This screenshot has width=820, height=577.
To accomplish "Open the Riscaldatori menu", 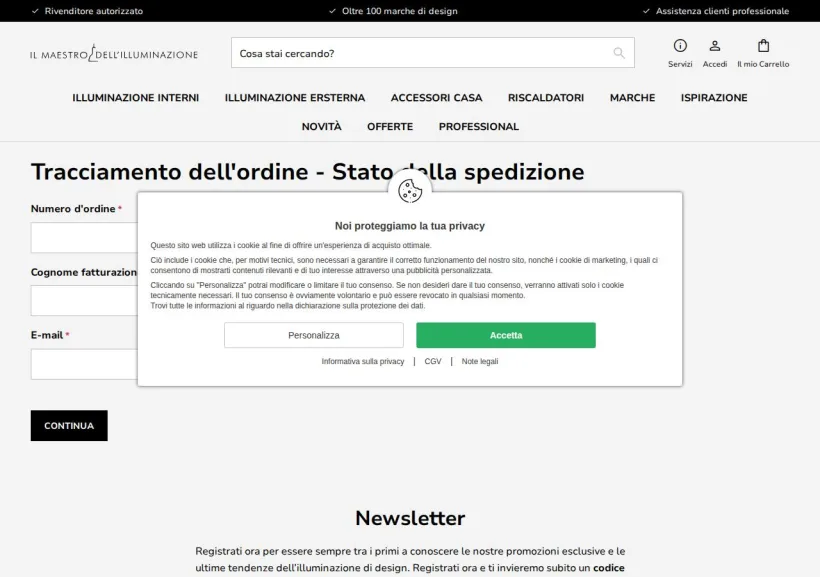I will click(x=546, y=98).
